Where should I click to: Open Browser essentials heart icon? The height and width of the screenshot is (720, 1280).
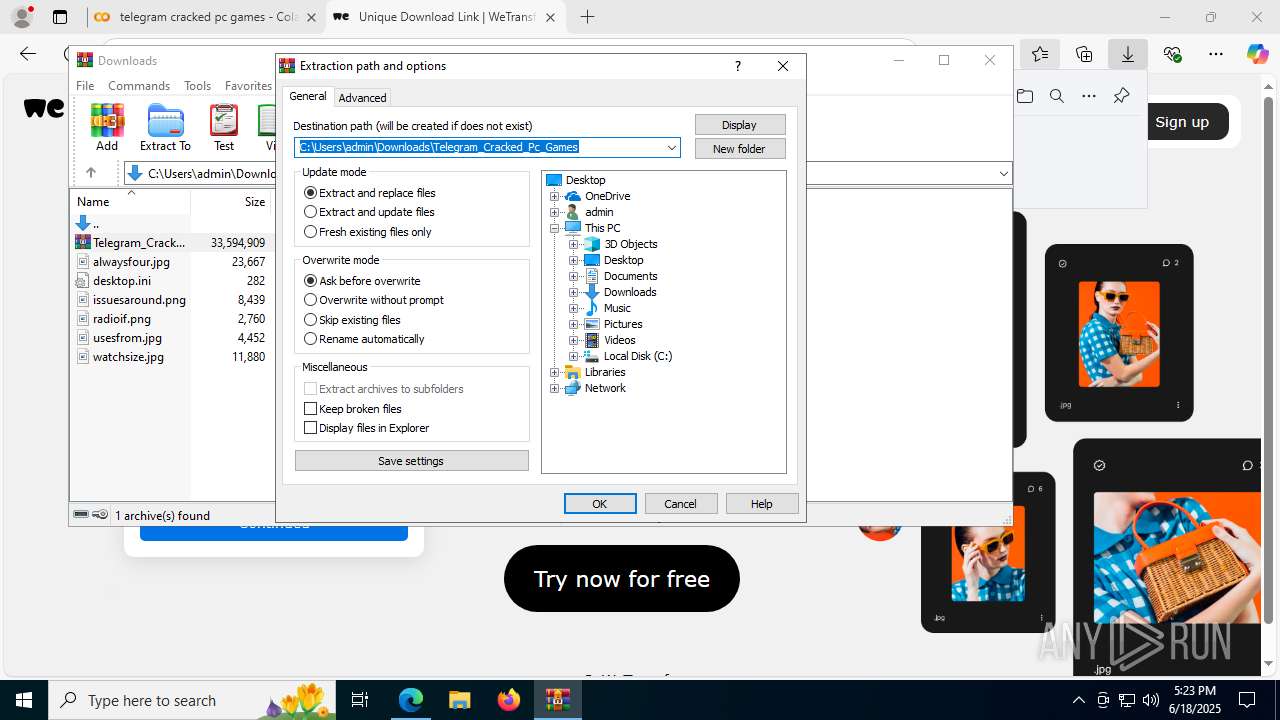coord(1172,54)
